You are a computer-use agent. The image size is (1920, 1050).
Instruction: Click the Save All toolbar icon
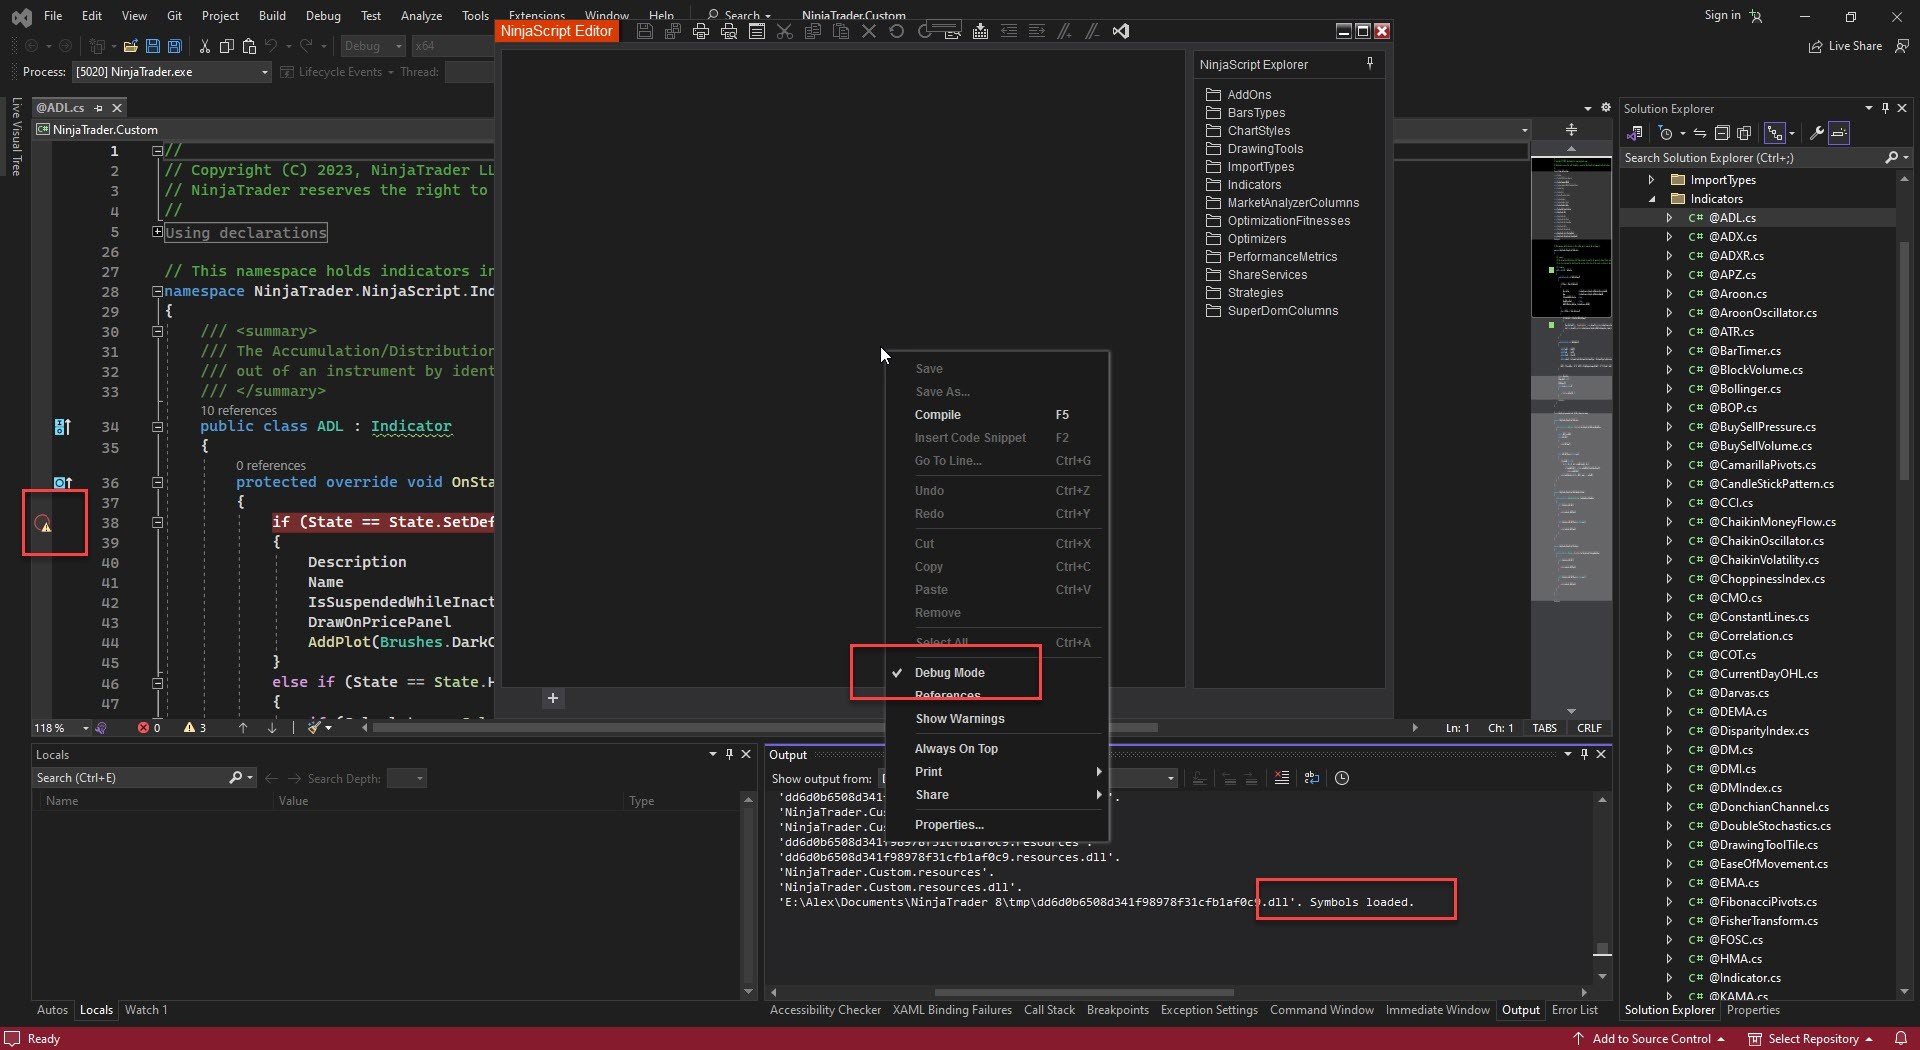(x=174, y=46)
